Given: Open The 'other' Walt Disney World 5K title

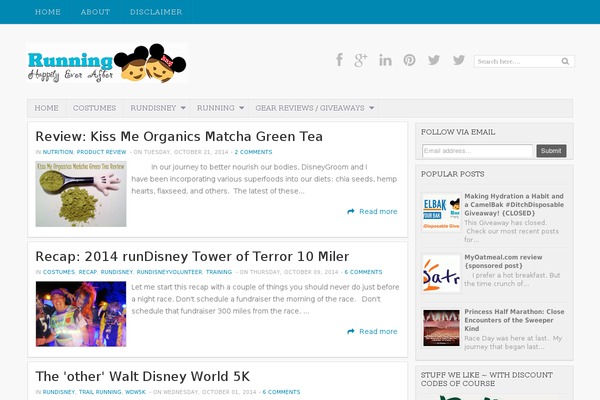Looking at the screenshot, I should pos(143,376).
